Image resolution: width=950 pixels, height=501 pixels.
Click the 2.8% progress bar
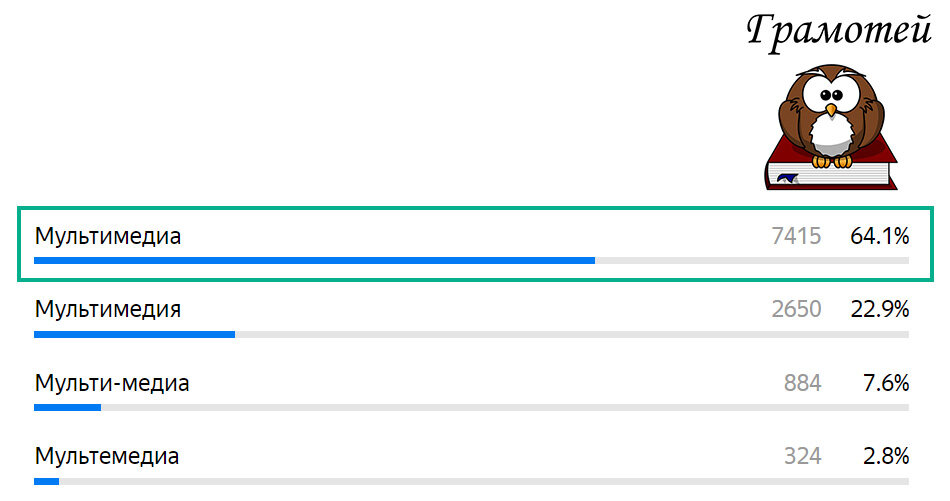(x=471, y=482)
